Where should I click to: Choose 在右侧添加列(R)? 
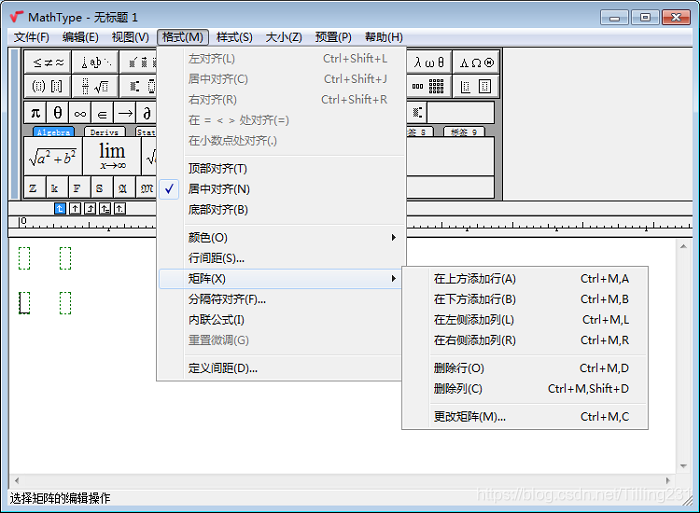point(525,340)
